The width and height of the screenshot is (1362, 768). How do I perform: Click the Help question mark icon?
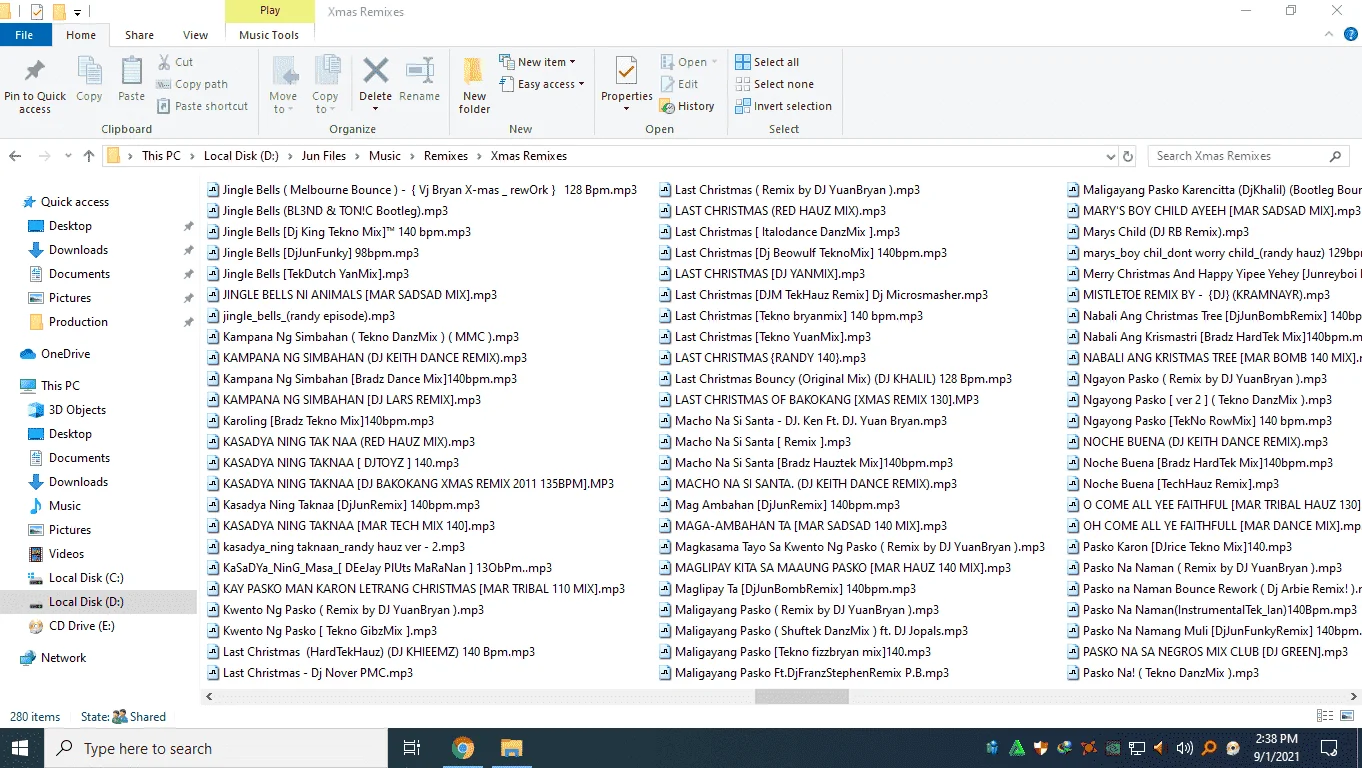(x=1350, y=34)
